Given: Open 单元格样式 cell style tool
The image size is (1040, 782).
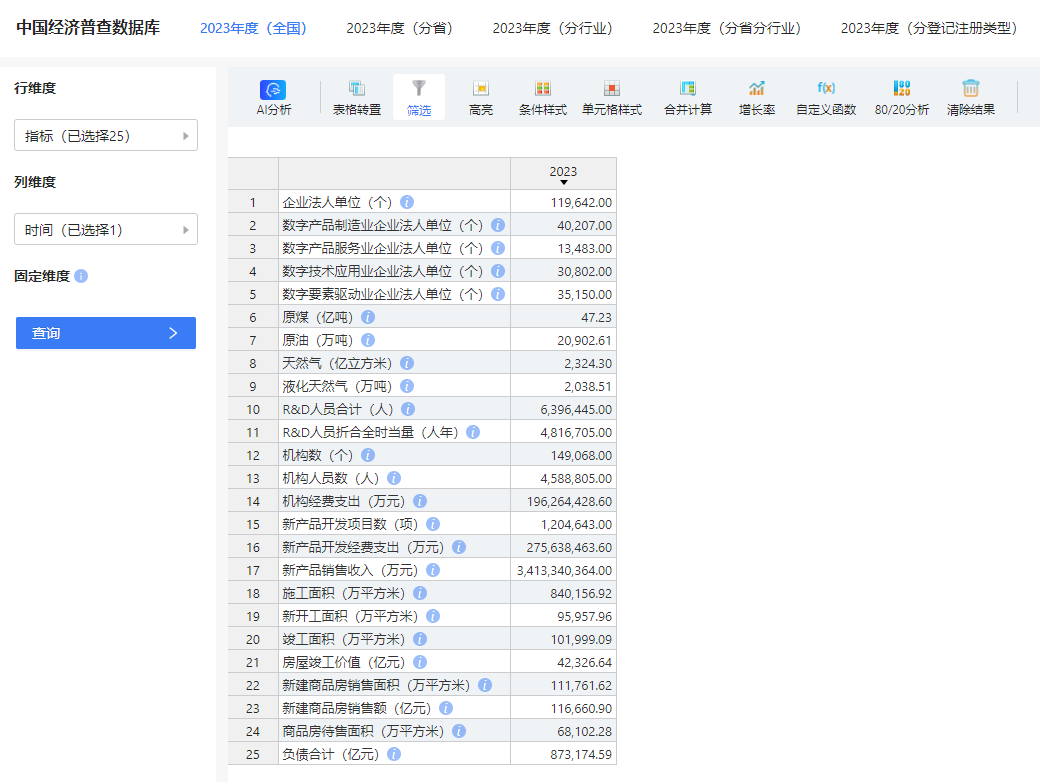Looking at the screenshot, I should [x=612, y=98].
